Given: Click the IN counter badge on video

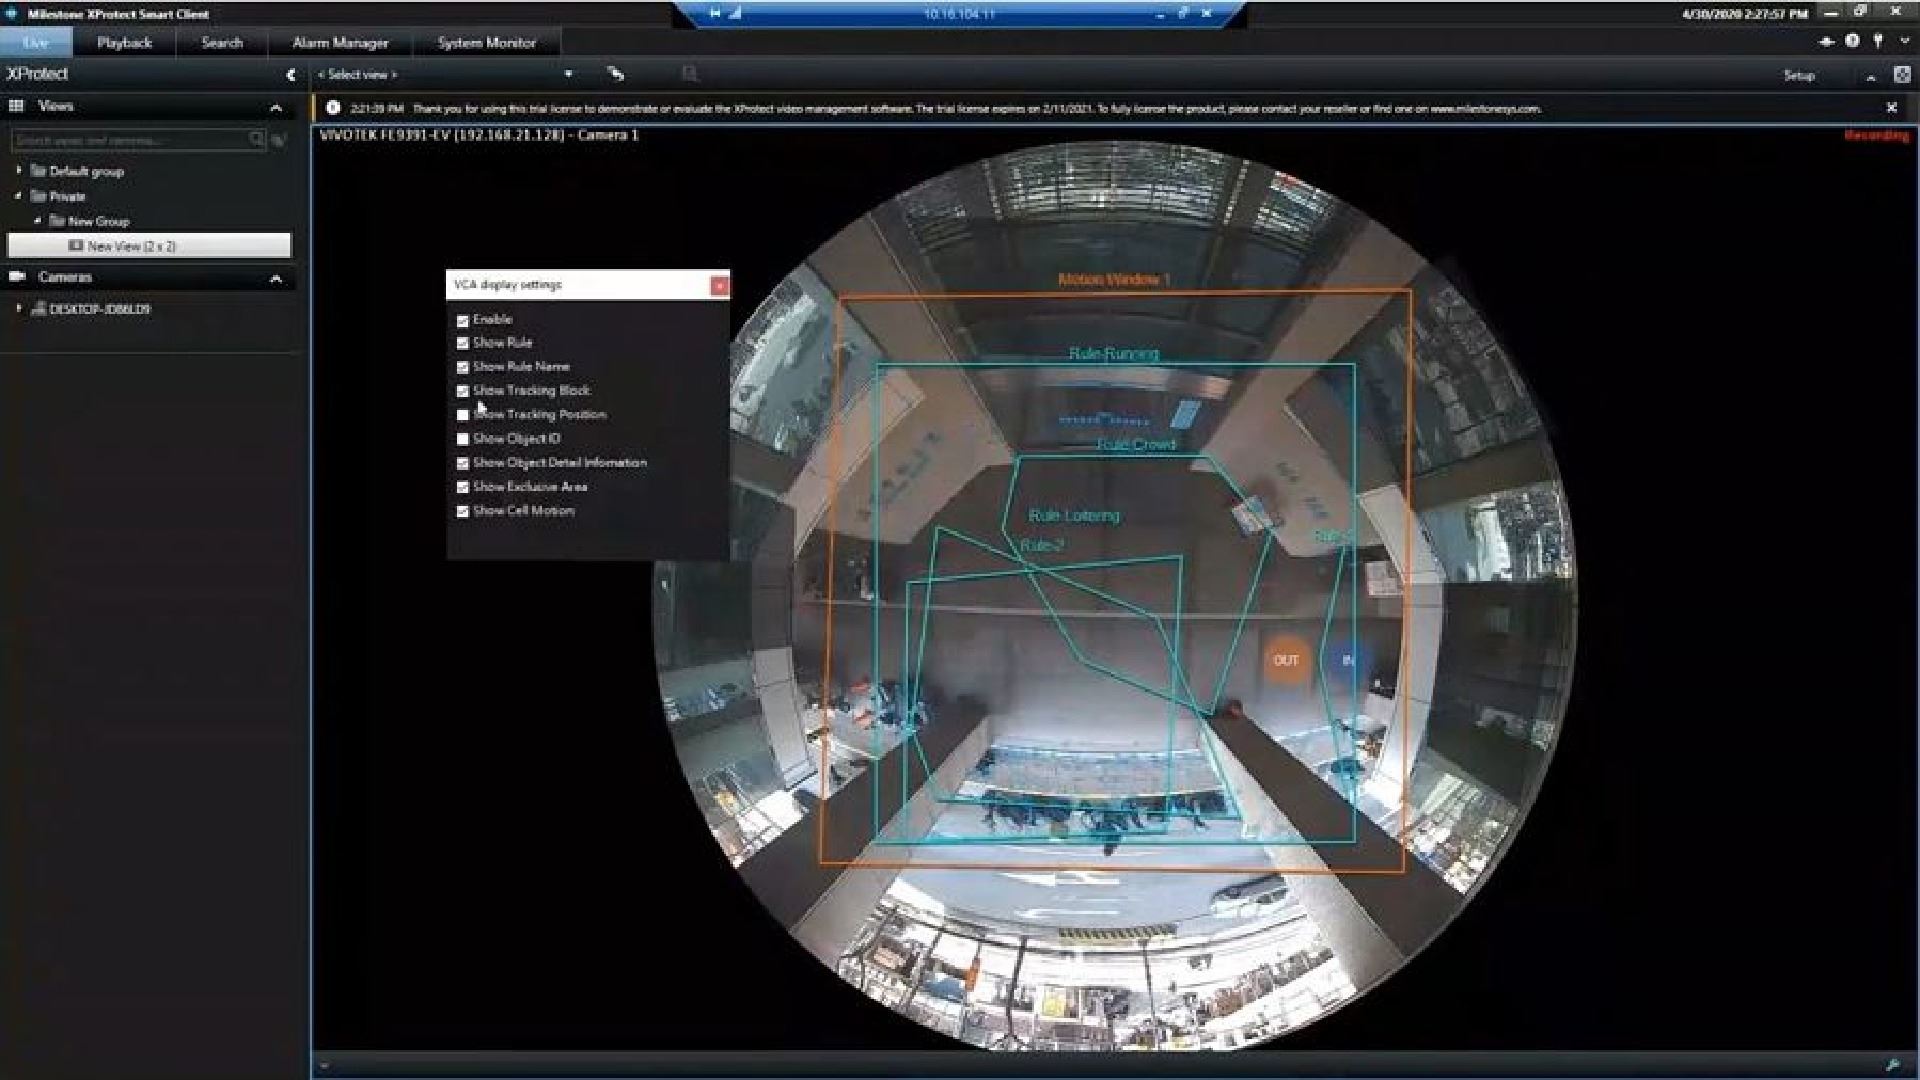Looking at the screenshot, I should 1347,661.
